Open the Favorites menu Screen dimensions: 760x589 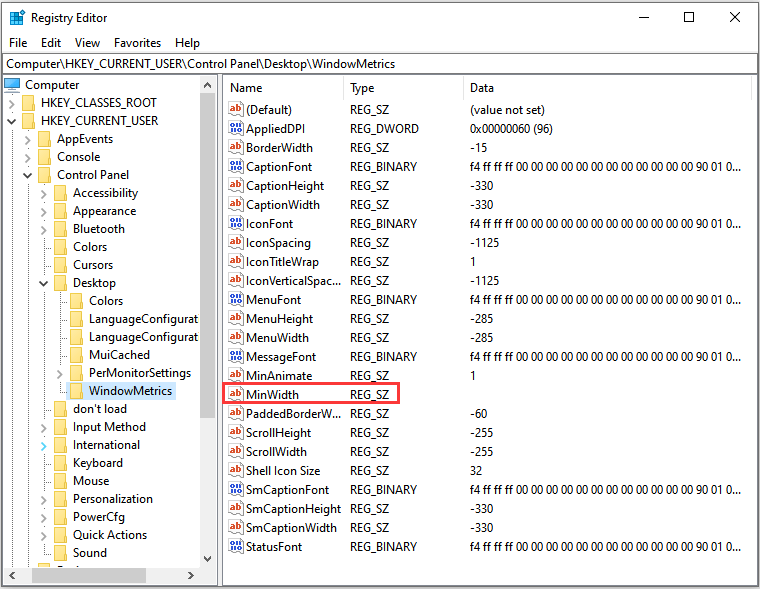coord(137,43)
